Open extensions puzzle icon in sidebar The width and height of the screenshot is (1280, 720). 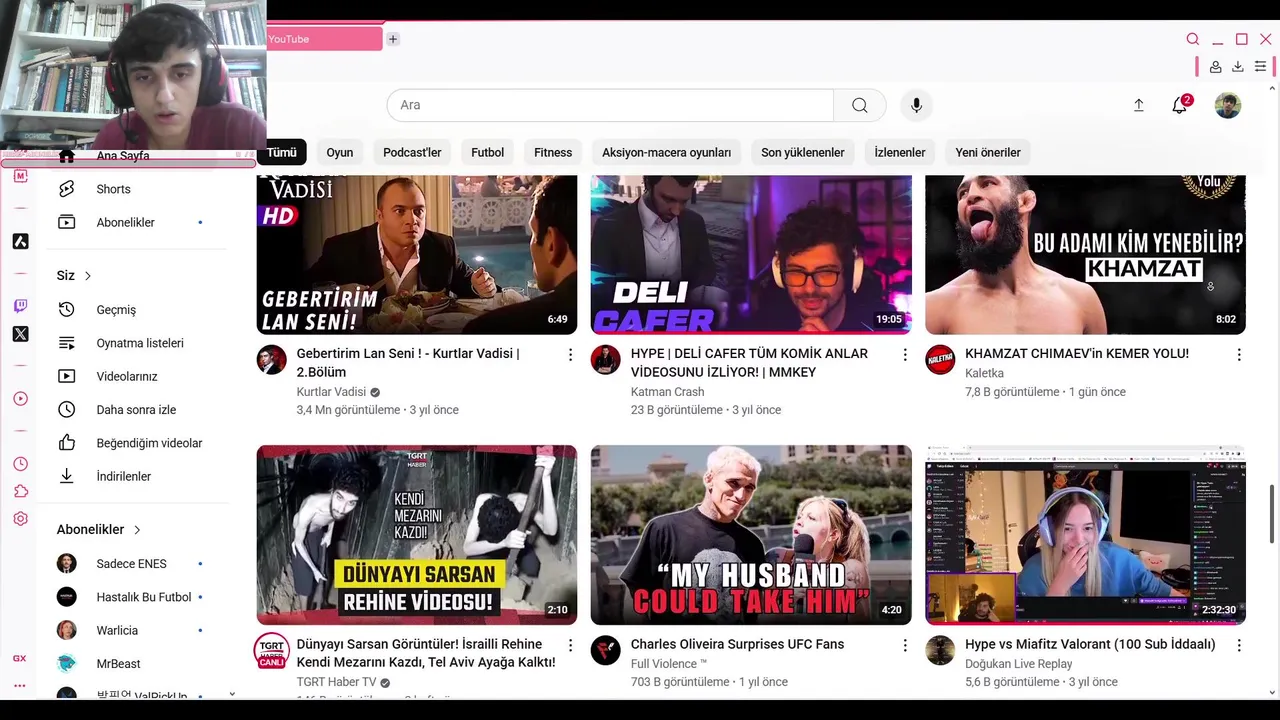[x=20, y=491]
